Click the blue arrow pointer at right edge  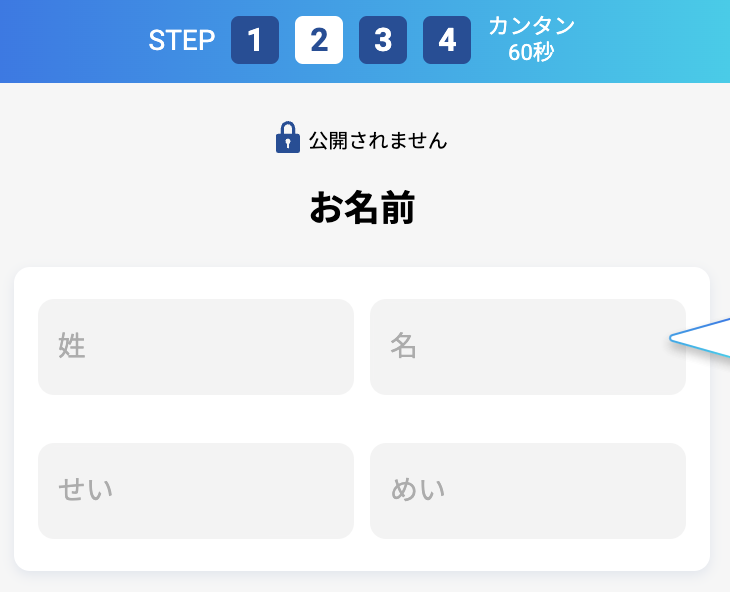[703, 340]
